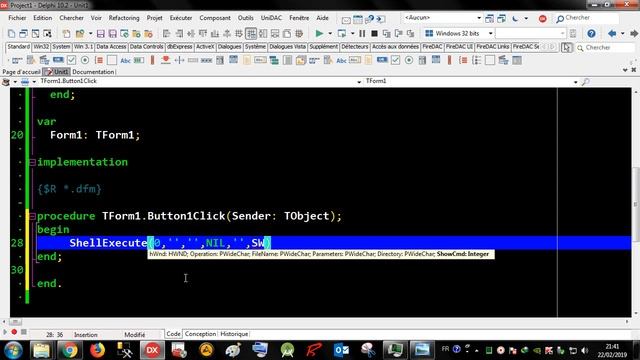
Task: Go to the Page d'accueil tab
Action: pyautogui.click(x=21, y=72)
